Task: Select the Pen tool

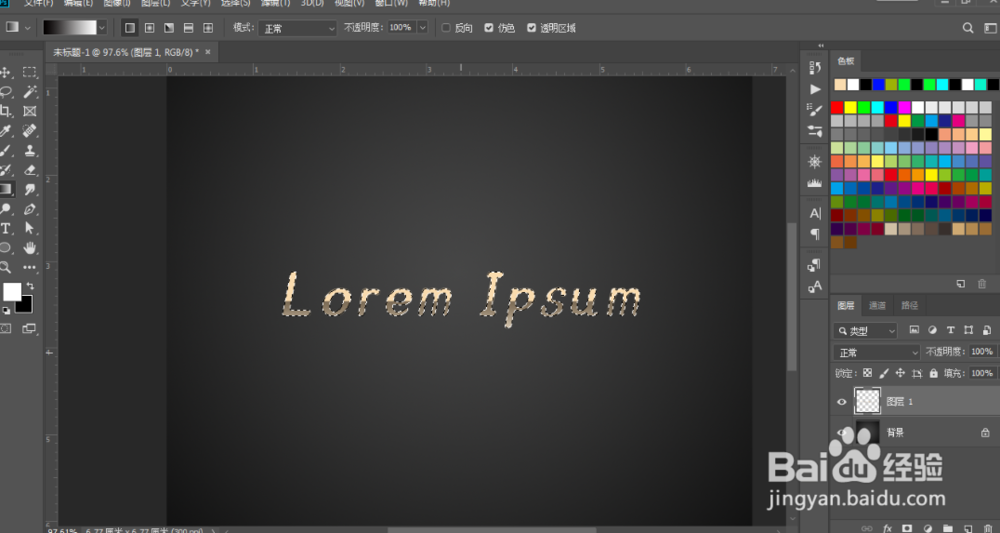Action: (29, 209)
